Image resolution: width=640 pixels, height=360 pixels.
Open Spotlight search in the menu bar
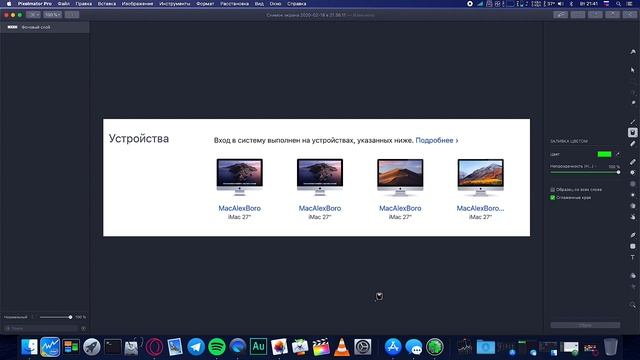tap(619, 4)
